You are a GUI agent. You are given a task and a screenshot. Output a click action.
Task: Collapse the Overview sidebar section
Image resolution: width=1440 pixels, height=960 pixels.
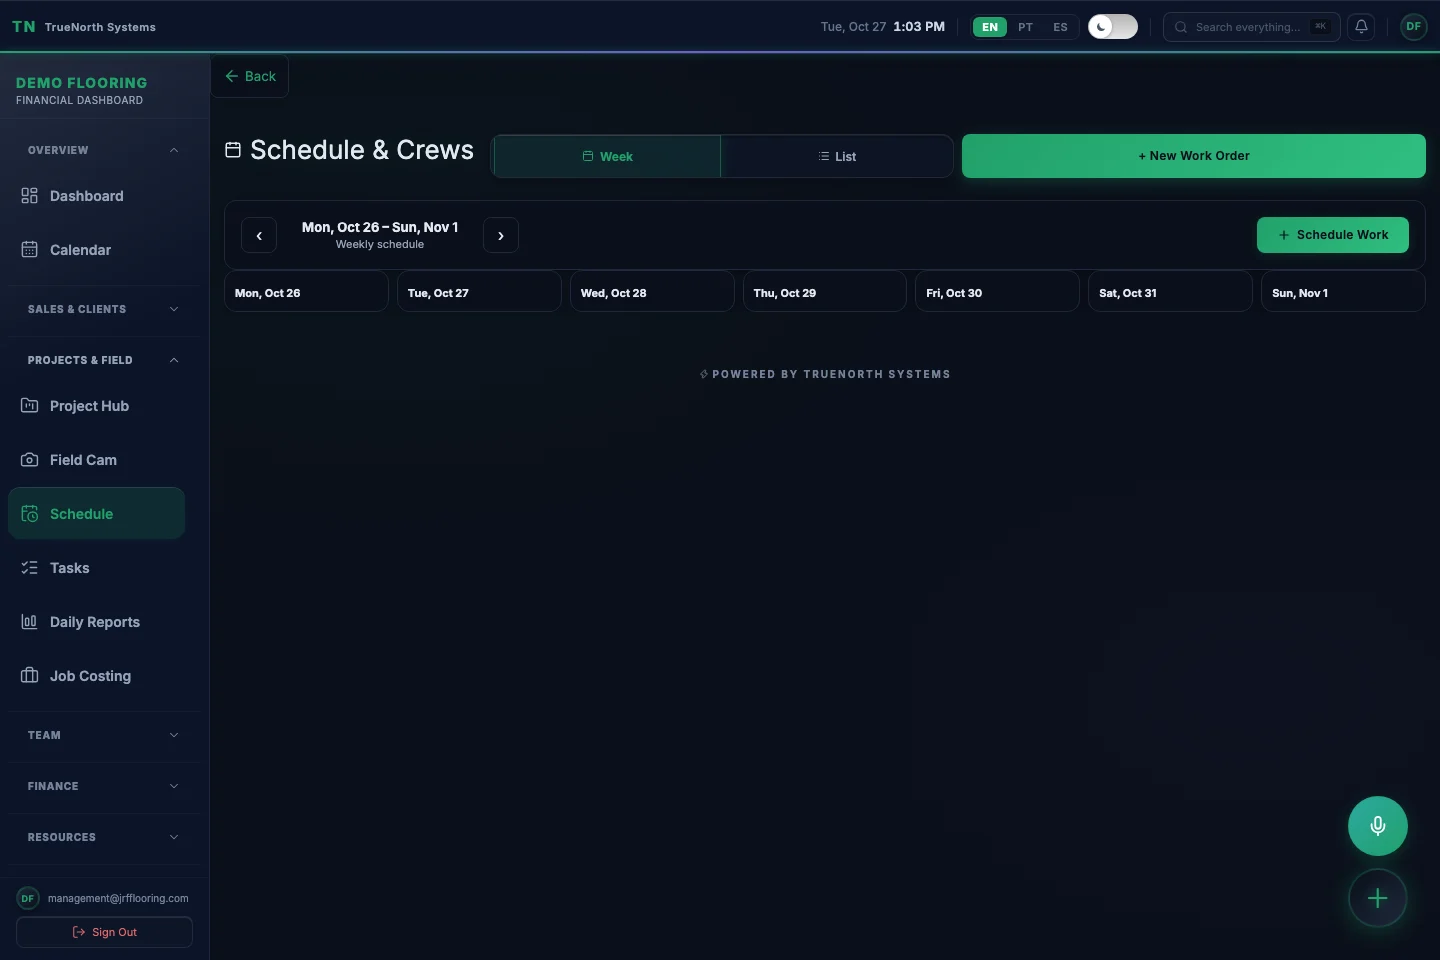pos(104,150)
